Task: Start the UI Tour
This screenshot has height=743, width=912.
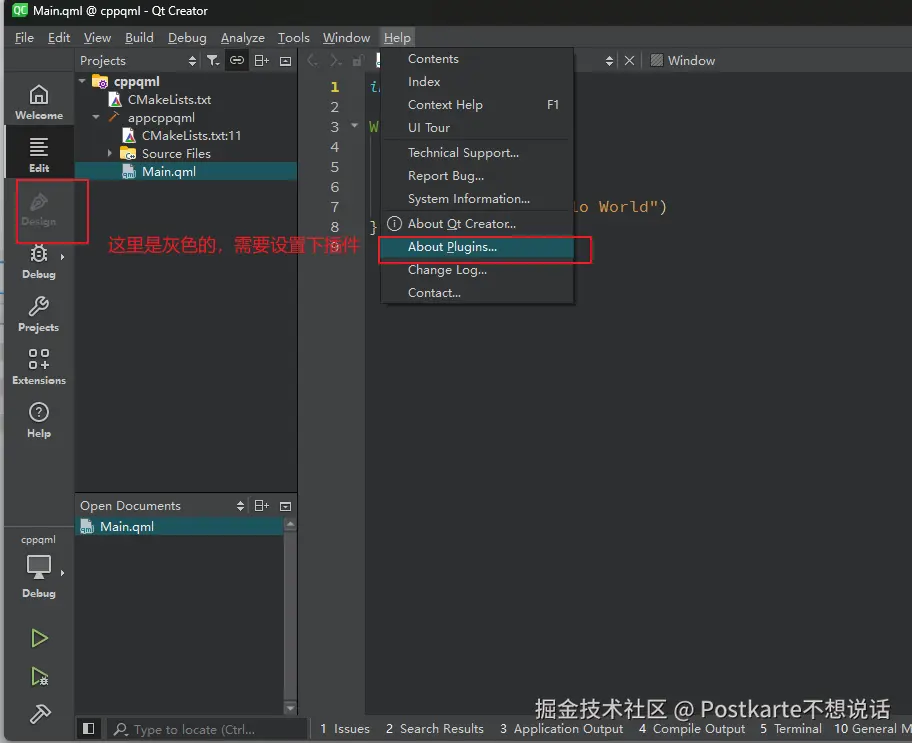Action: click(477, 127)
